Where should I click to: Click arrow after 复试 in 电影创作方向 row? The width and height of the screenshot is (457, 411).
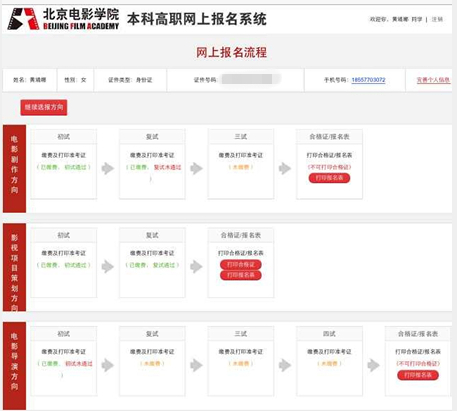[196, 168]
